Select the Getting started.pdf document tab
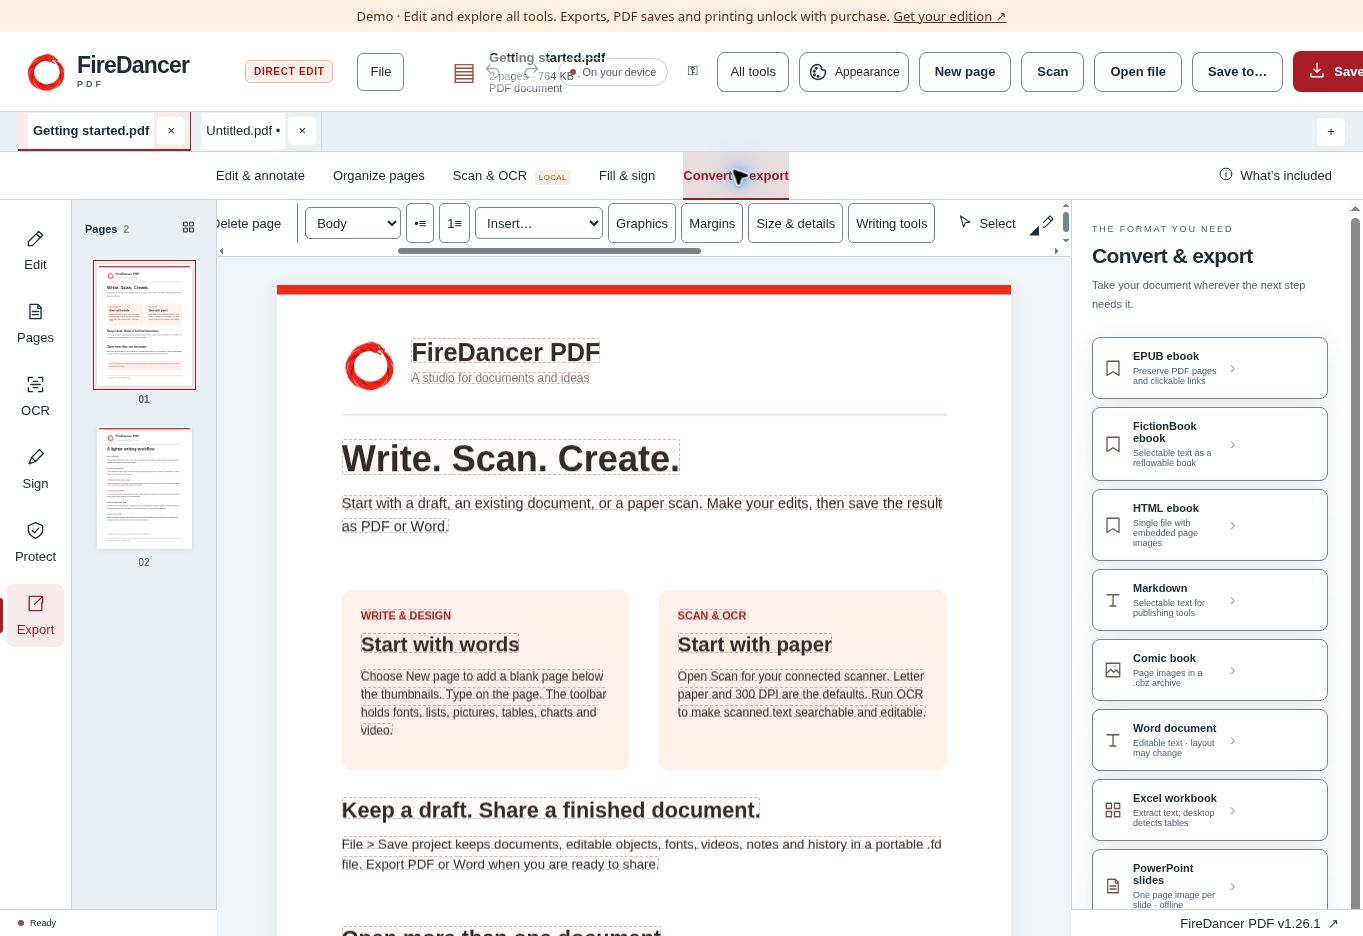The height and width of the screenshot is (936, 1363). tap(91, 131)
